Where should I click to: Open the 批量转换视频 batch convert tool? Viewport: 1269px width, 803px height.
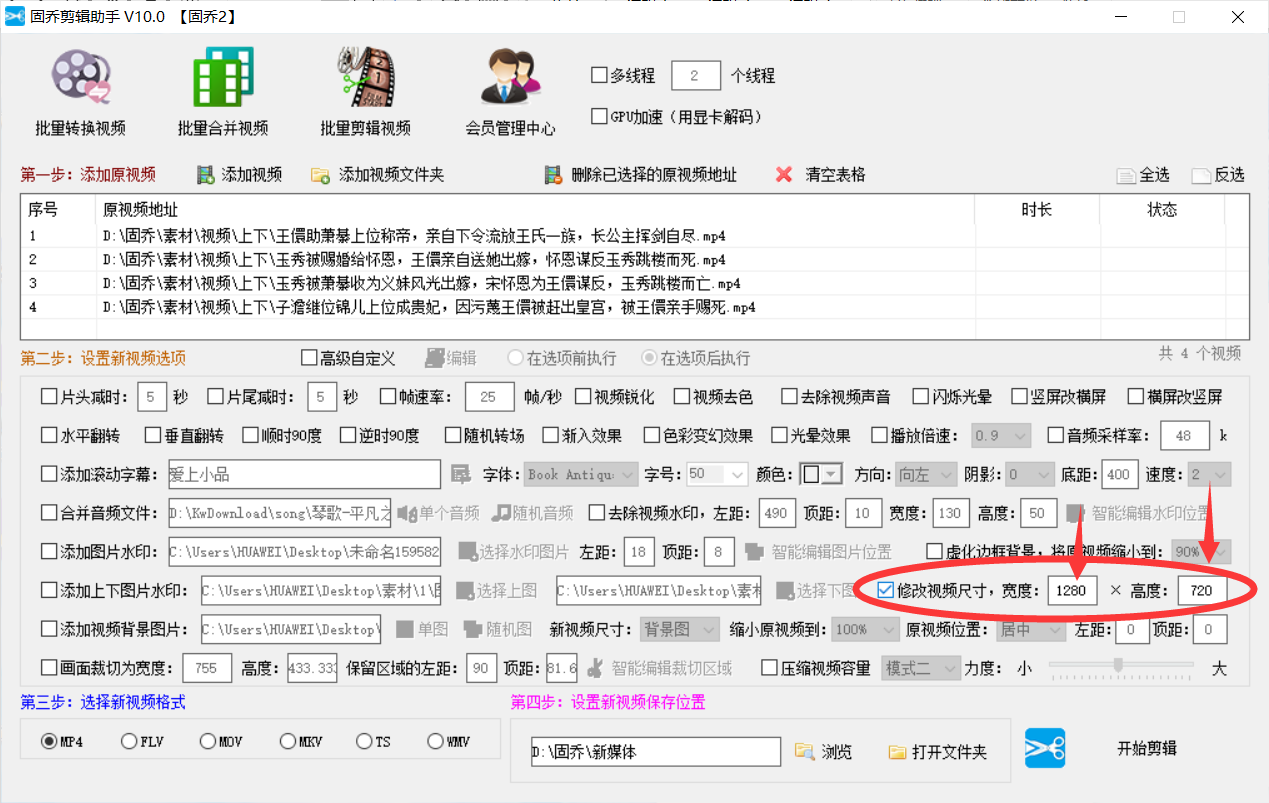pyautogui.click(x=79, y=90)
